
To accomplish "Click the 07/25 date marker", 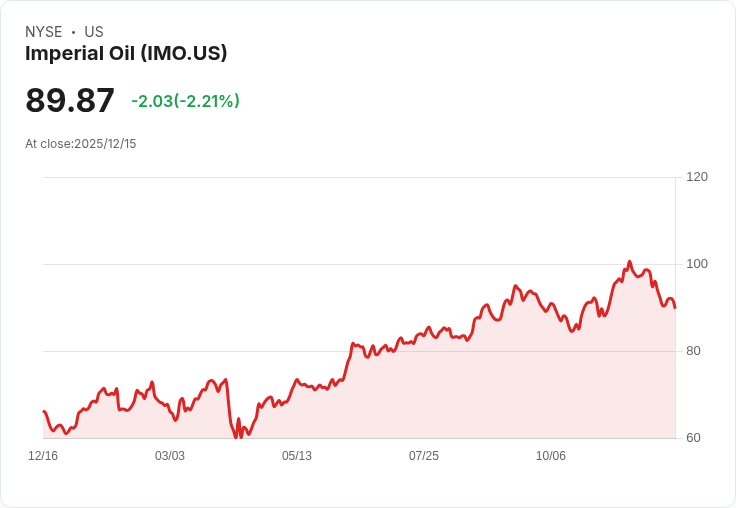I will pos(424,456).
